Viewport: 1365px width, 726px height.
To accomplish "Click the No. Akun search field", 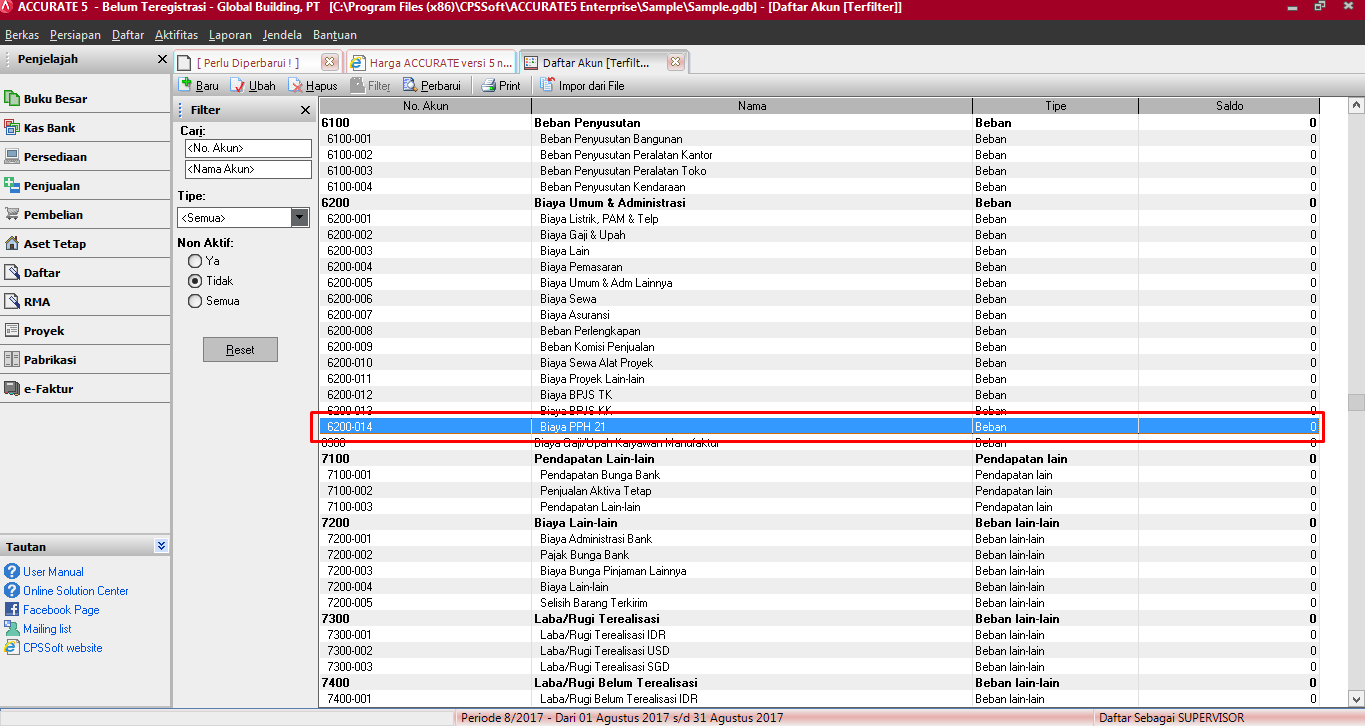I will [x=247, y=148].
